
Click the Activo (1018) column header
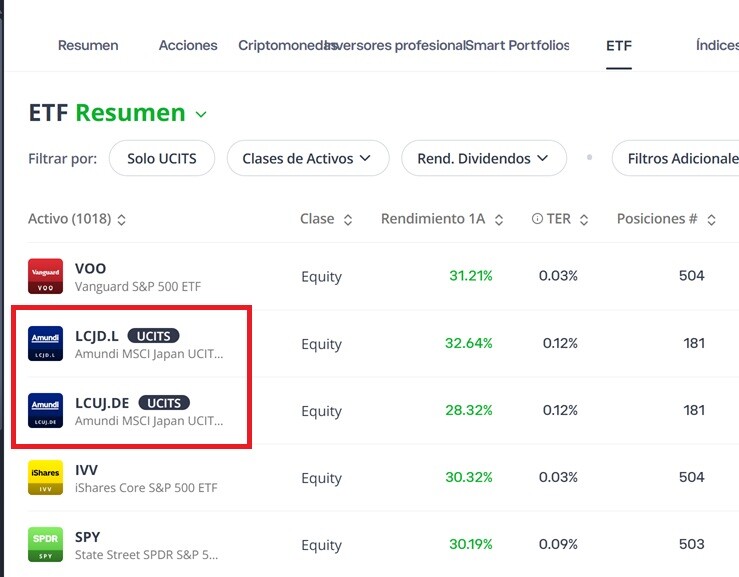click(x=70, y=219)
